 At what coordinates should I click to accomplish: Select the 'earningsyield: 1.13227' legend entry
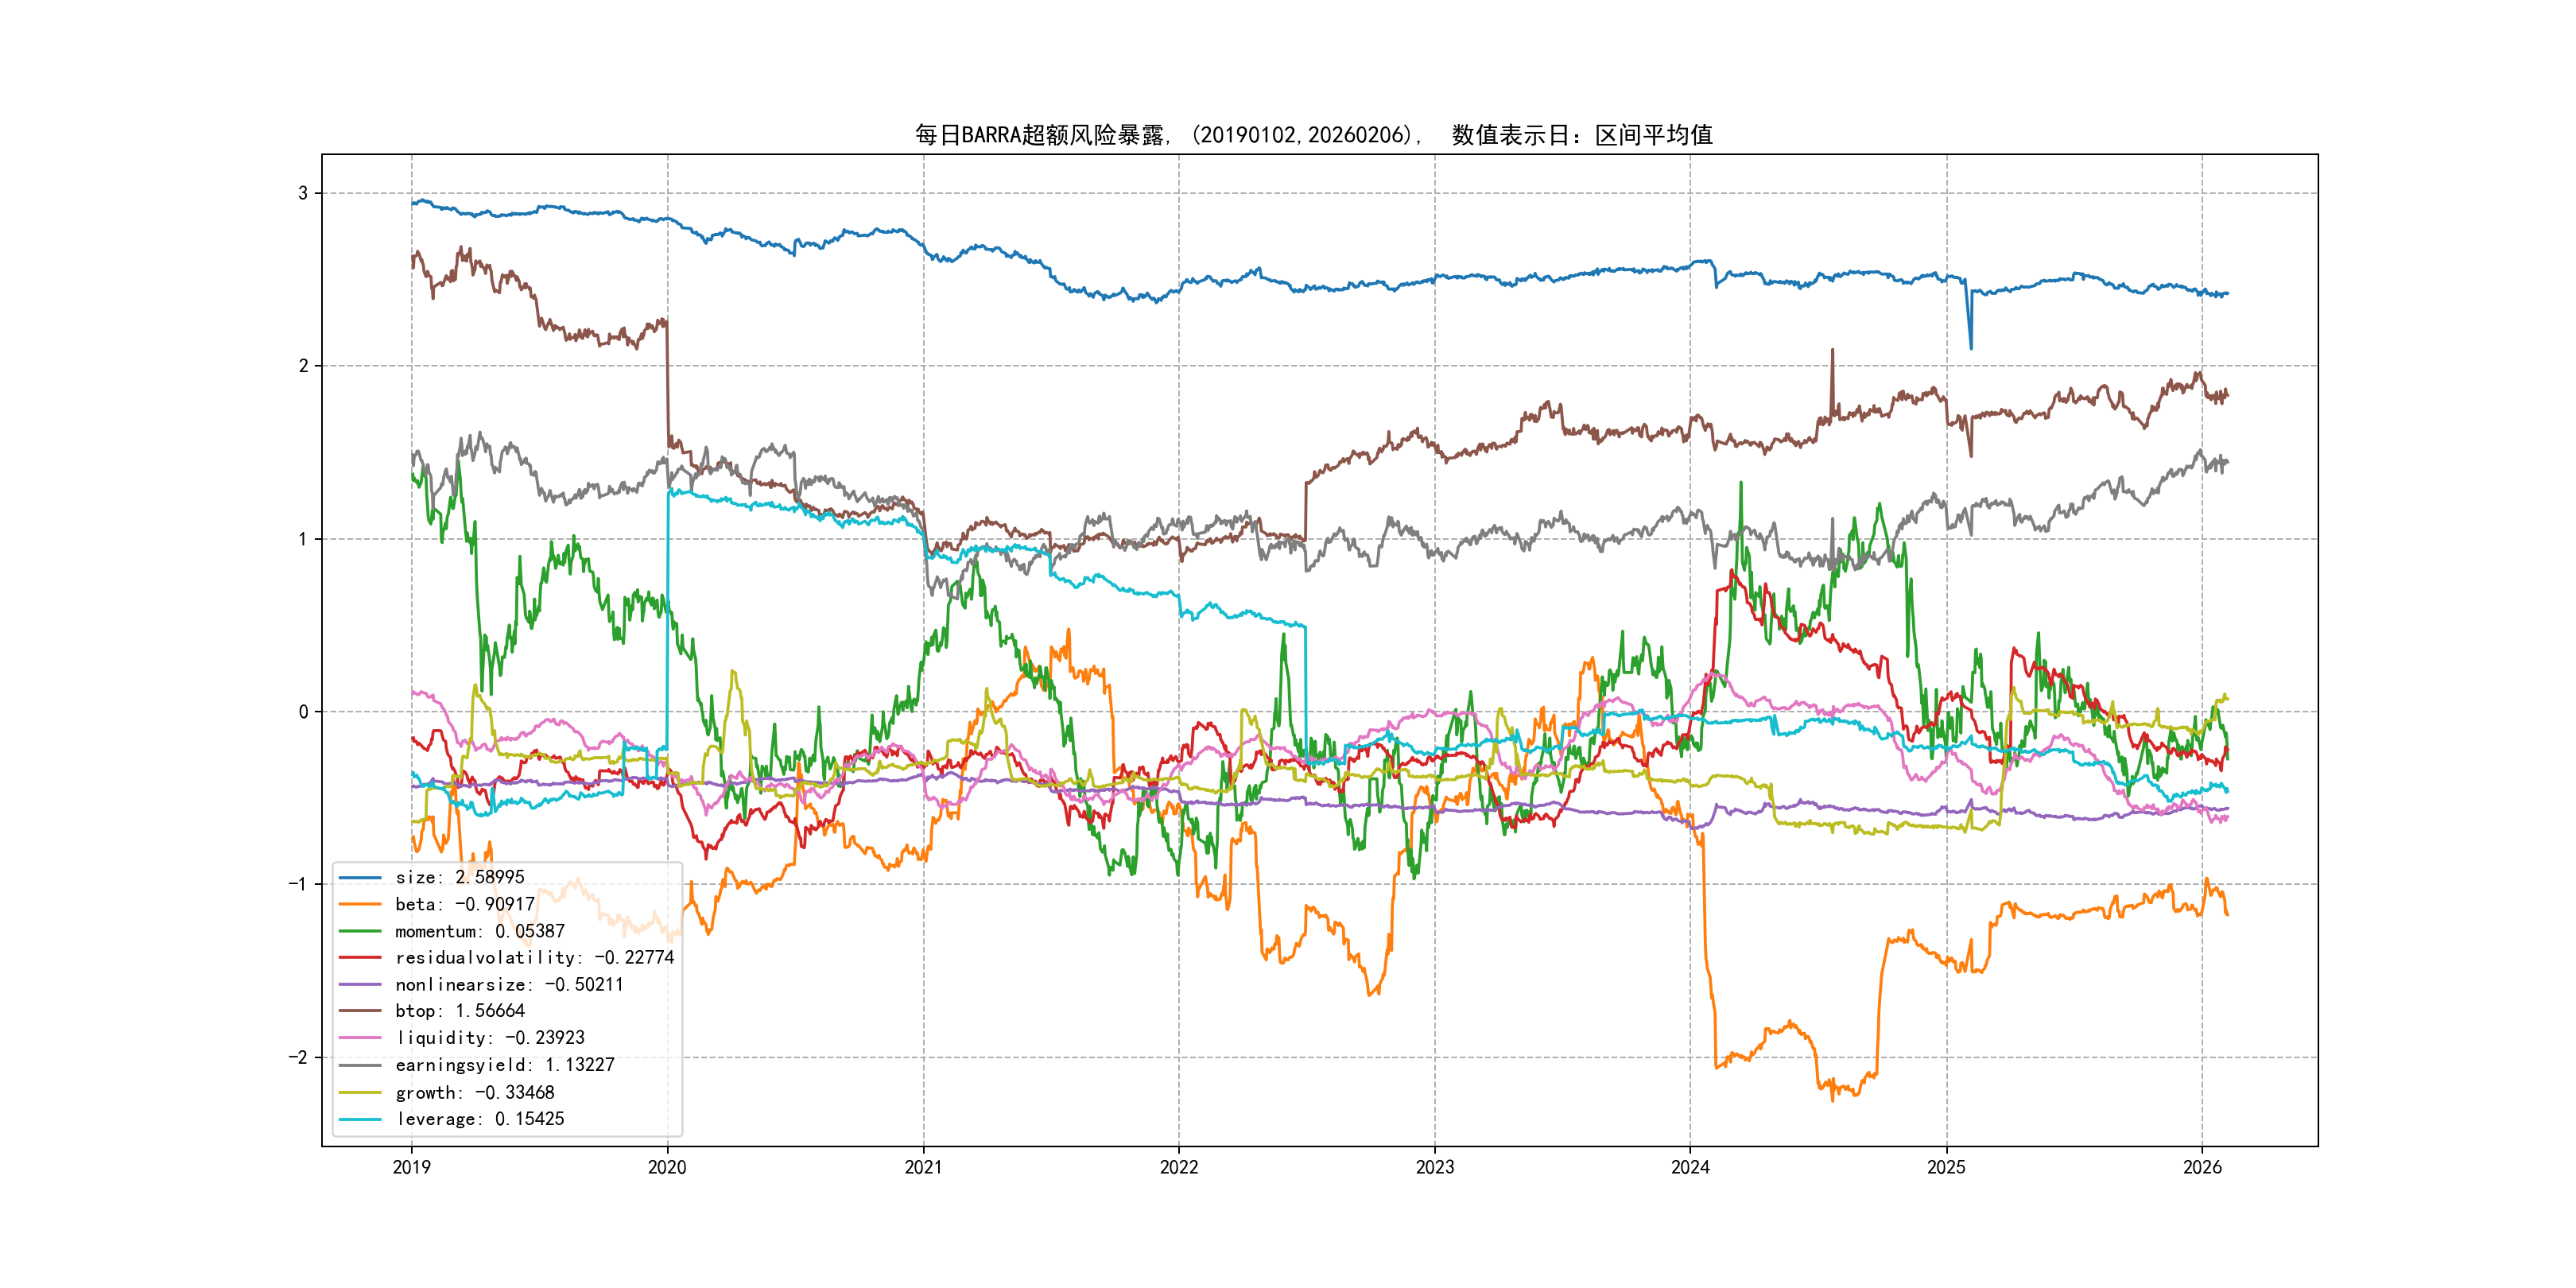point(504,1065)
